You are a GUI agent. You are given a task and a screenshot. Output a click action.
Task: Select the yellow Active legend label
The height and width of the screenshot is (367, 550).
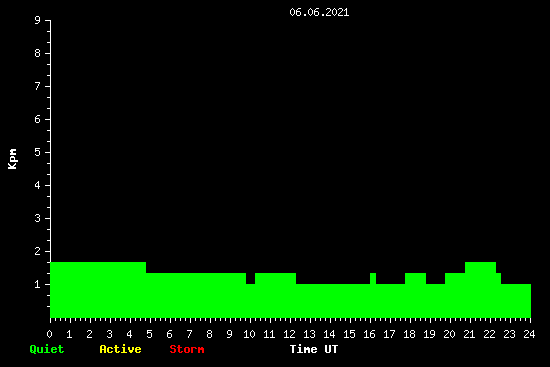tap(120, 349)
